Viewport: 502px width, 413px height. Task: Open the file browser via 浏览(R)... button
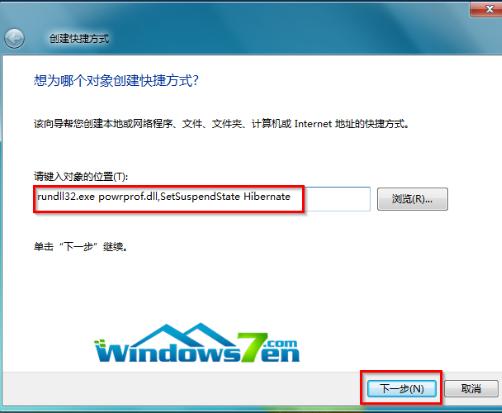(x=412, y=199)
